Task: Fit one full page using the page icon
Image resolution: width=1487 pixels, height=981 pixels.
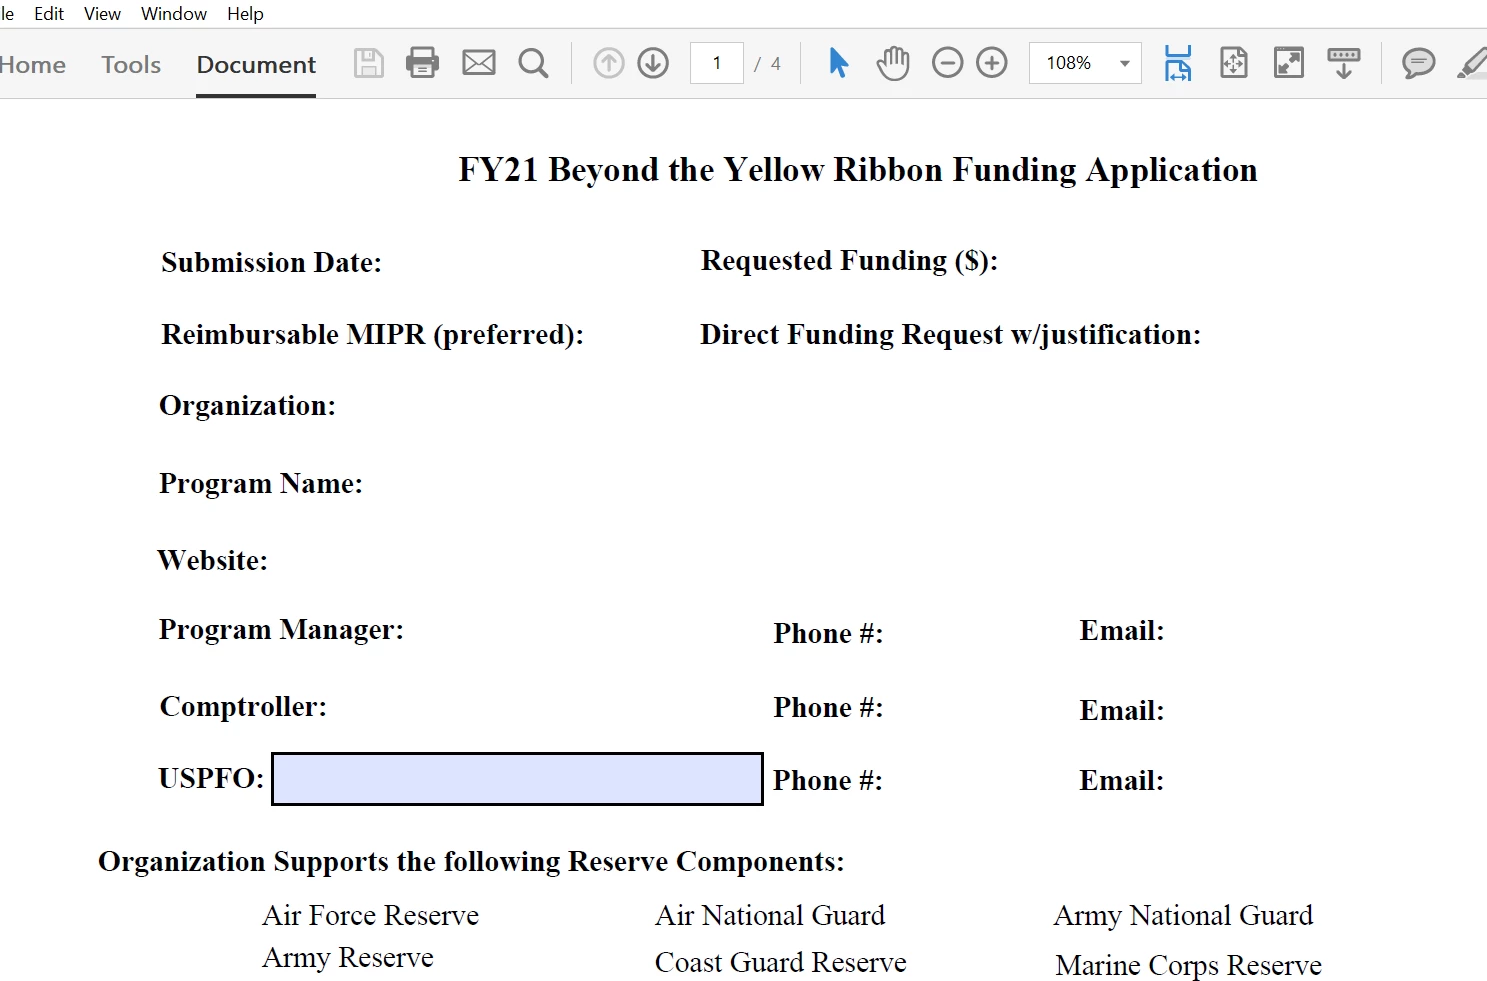Action: (1234, 63)
